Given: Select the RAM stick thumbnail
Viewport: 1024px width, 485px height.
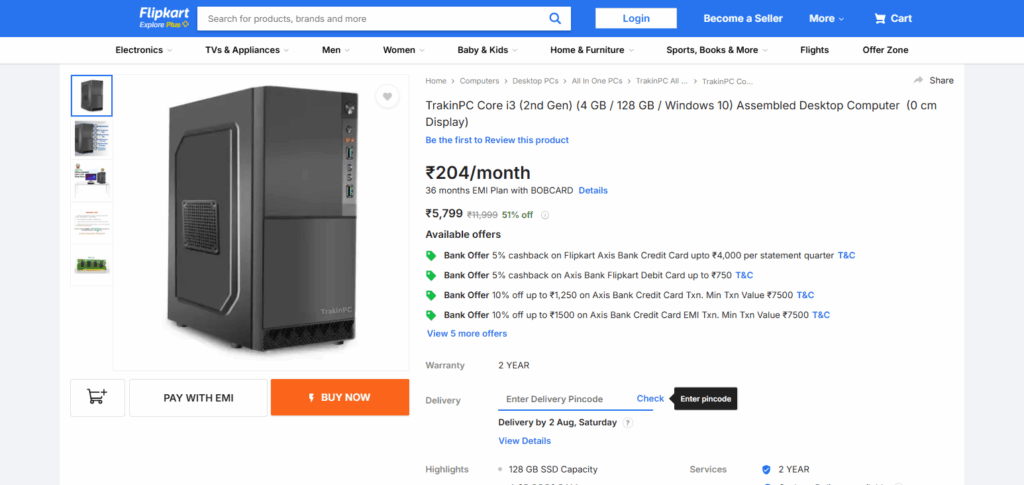Looking at the screenshot, I should pos(91,265).
